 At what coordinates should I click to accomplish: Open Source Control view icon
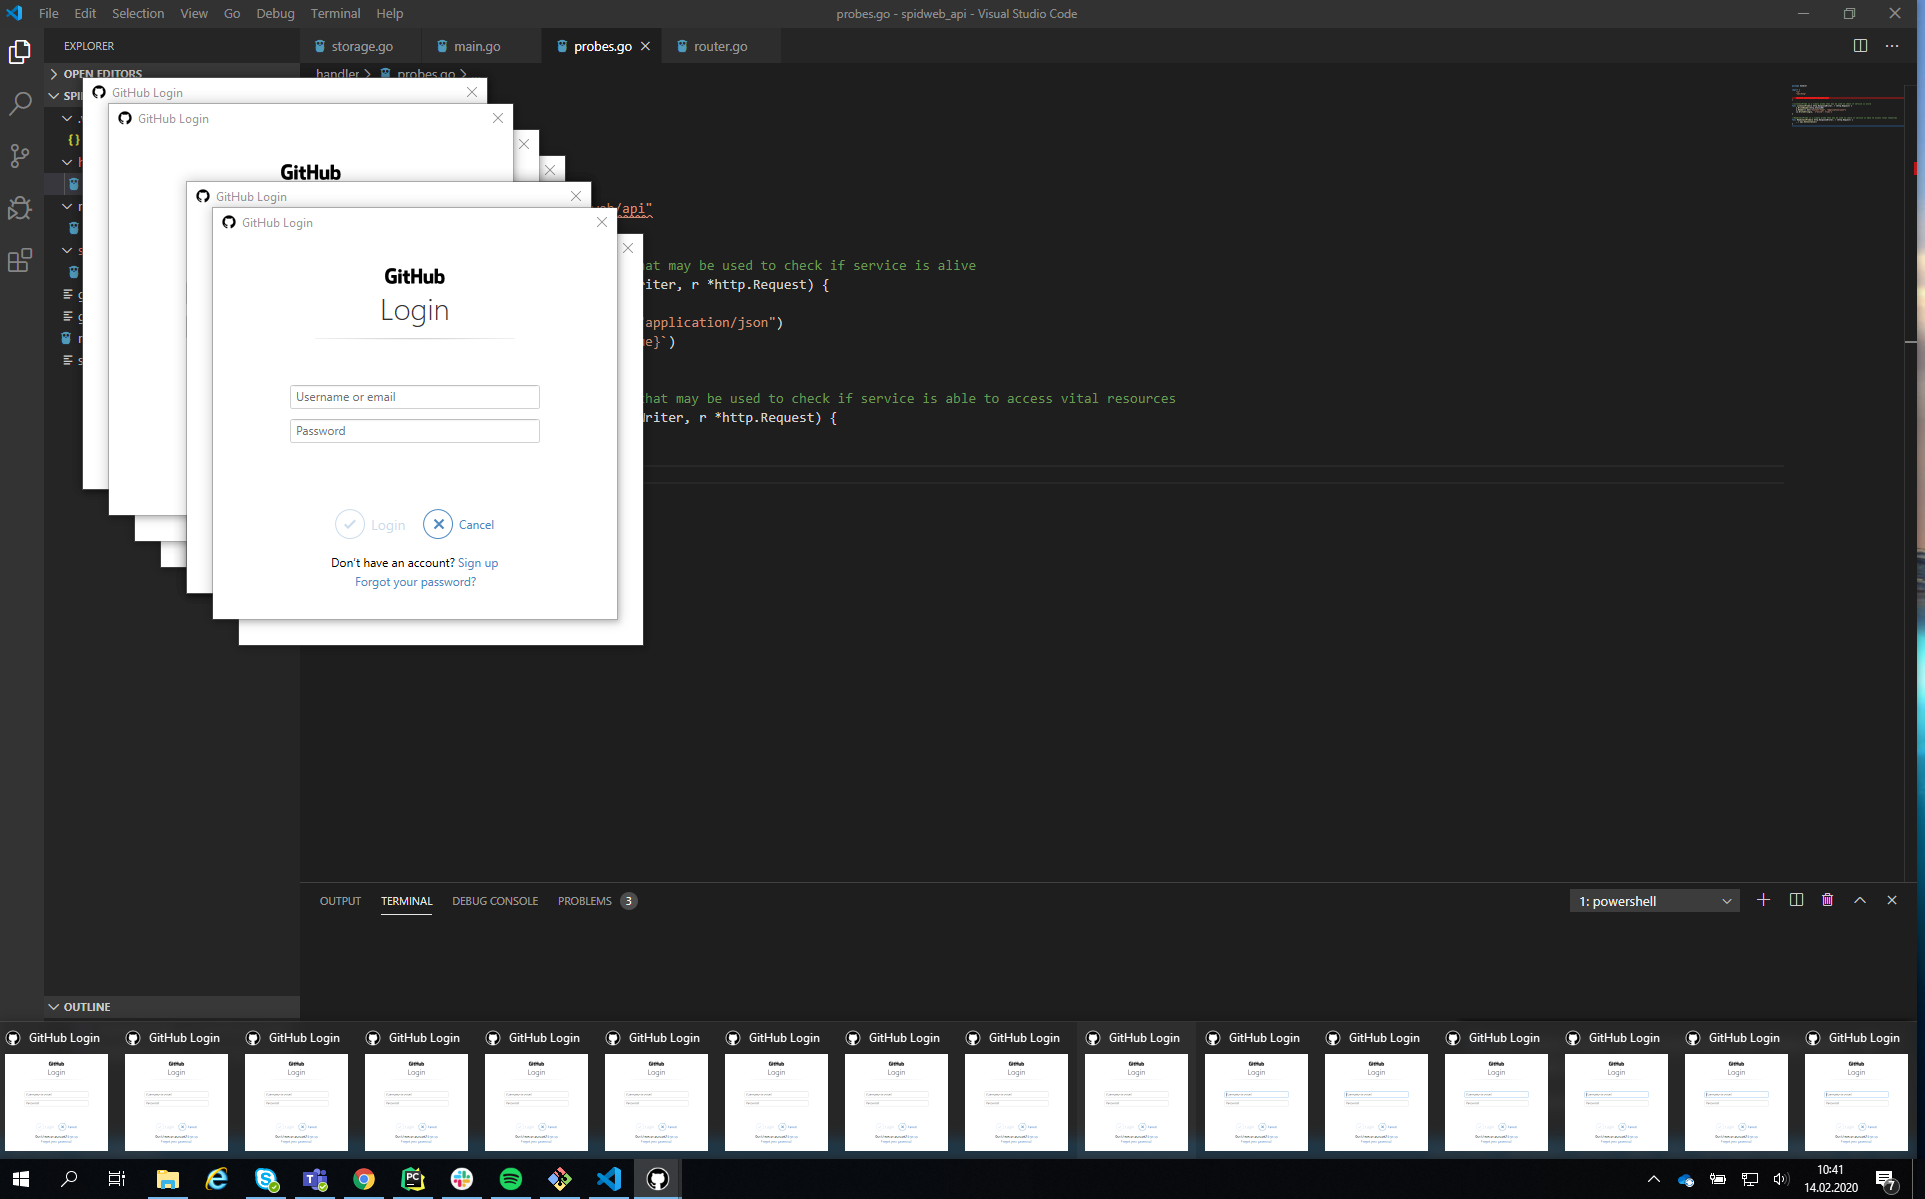click(20, 156)
